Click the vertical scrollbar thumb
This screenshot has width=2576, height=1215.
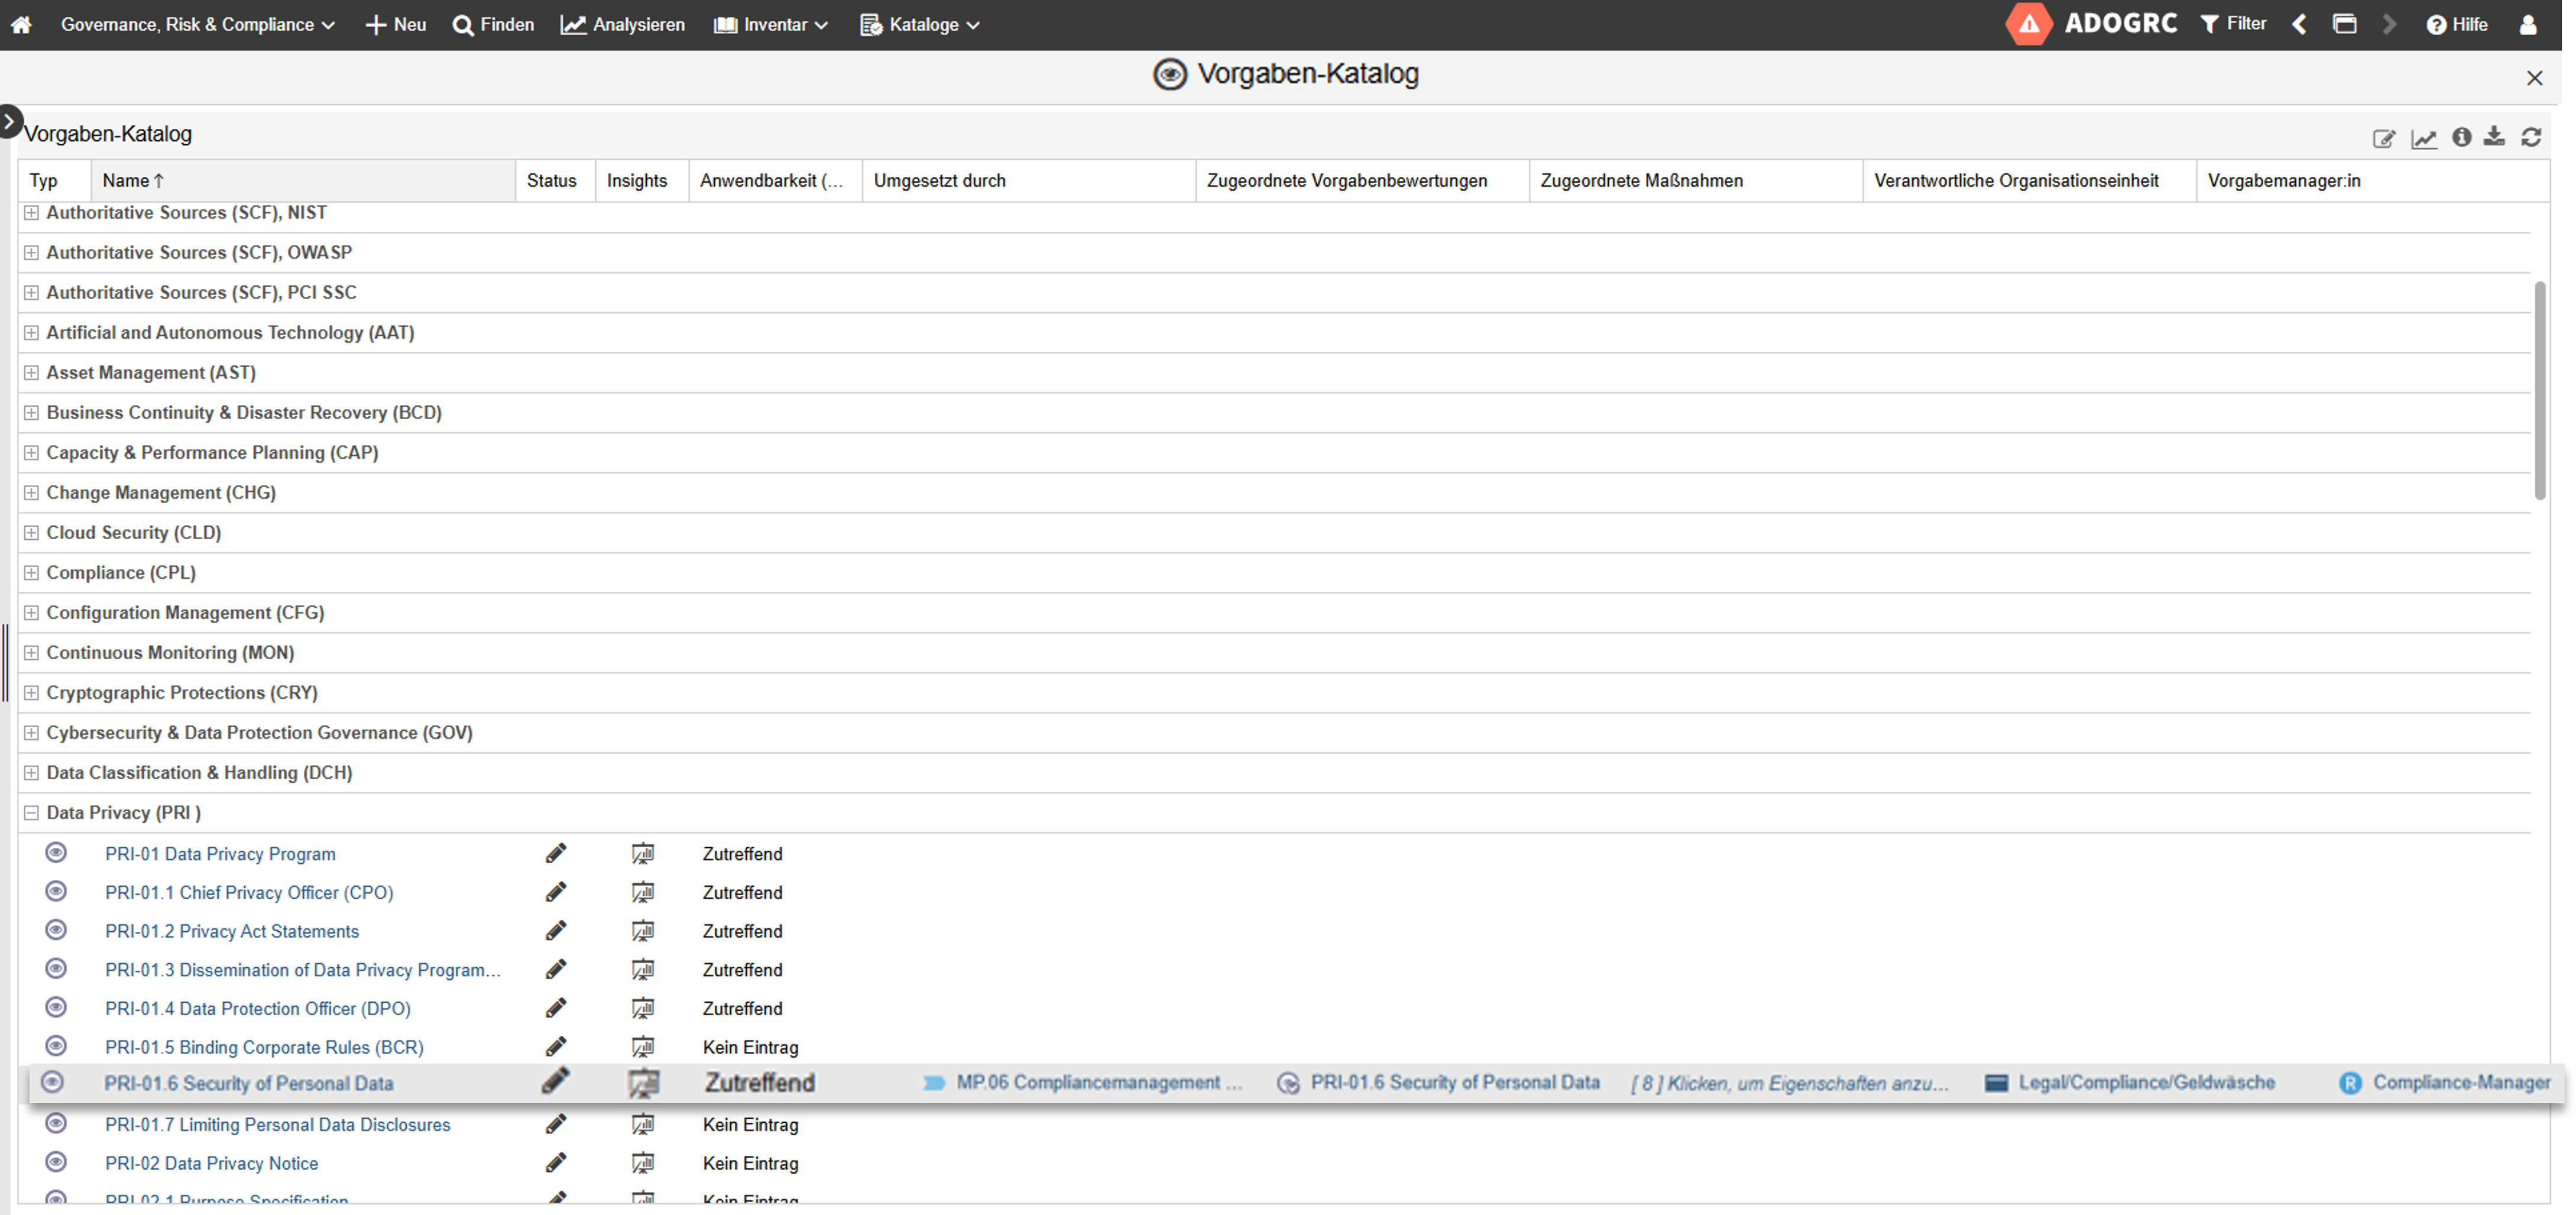(x=2540, y=391)
